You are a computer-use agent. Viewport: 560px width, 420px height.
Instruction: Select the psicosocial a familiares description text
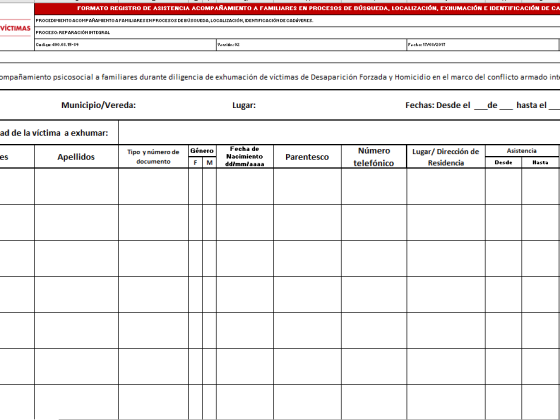280,77
